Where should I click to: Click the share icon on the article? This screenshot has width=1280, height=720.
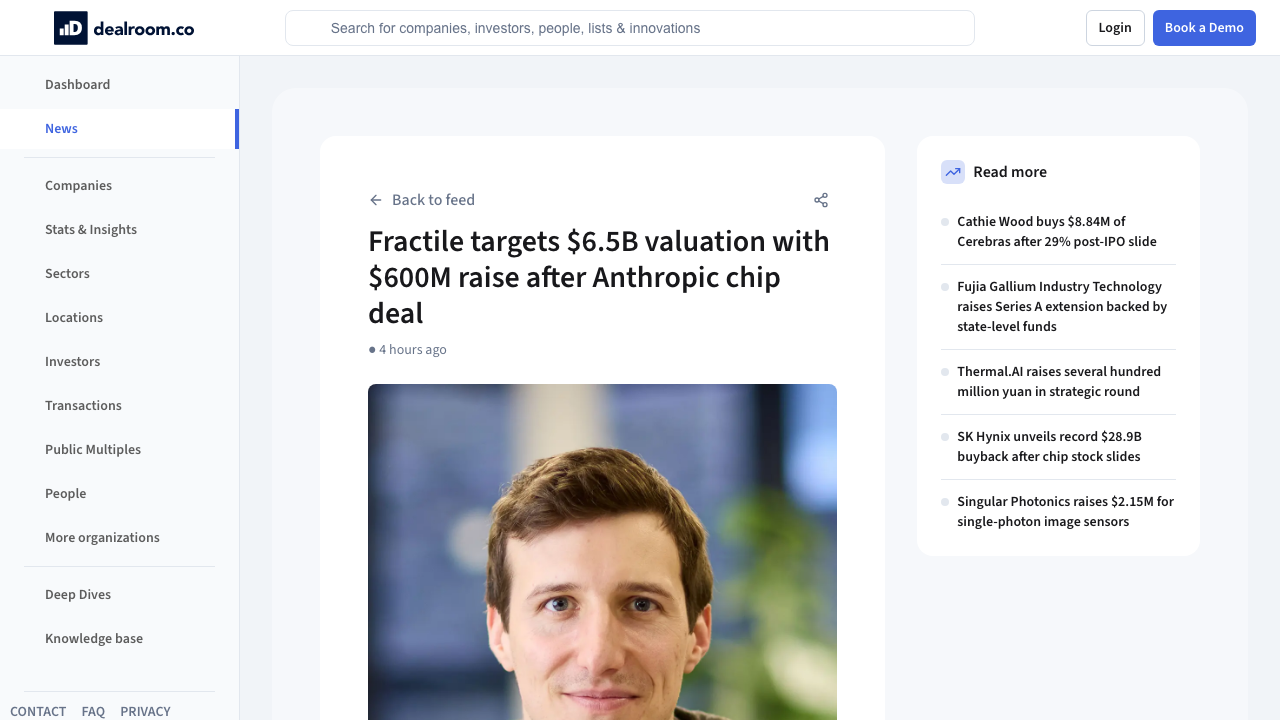tap(821, 200)
